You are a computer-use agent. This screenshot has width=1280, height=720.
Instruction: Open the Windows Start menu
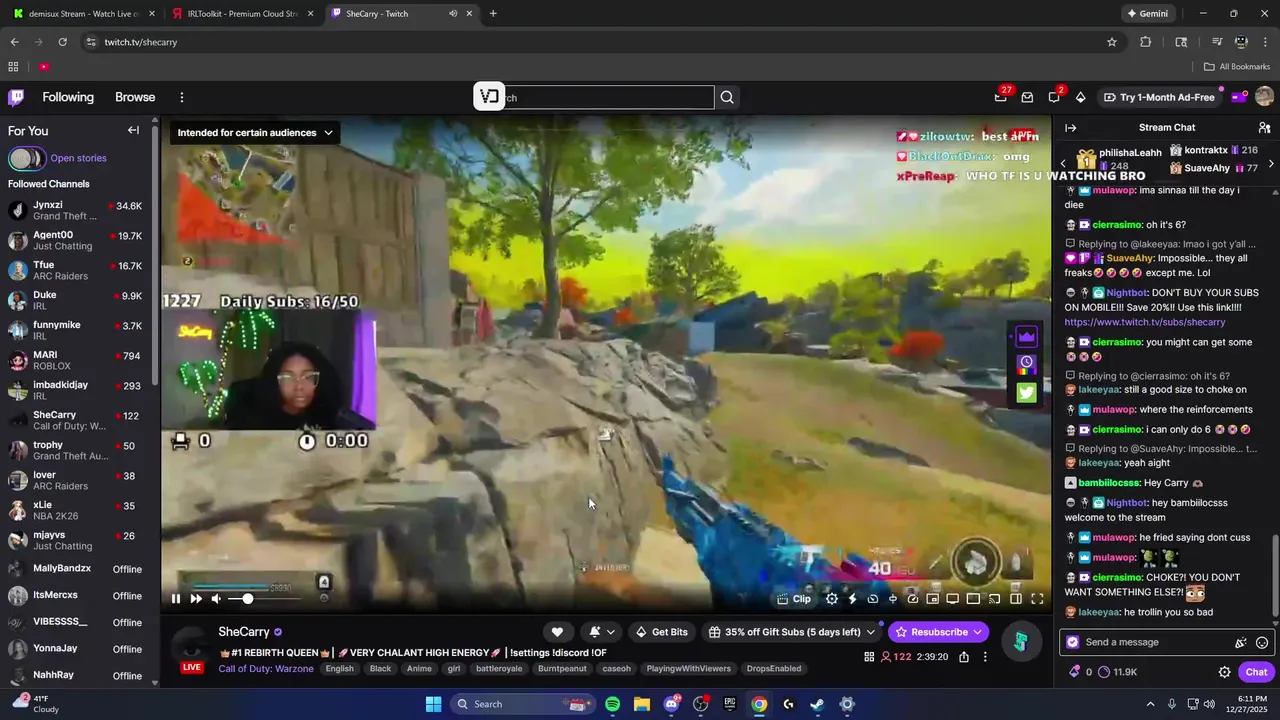tap(433, 704)
